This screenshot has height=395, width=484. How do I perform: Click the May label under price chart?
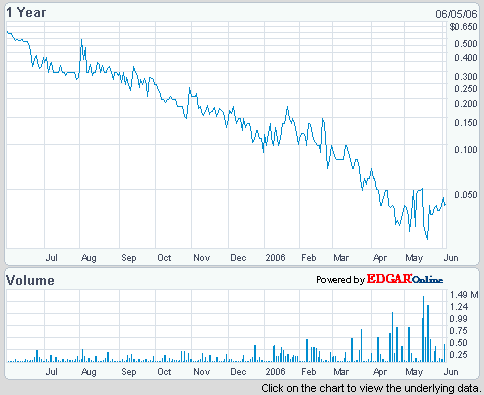(x=414, y=258)
